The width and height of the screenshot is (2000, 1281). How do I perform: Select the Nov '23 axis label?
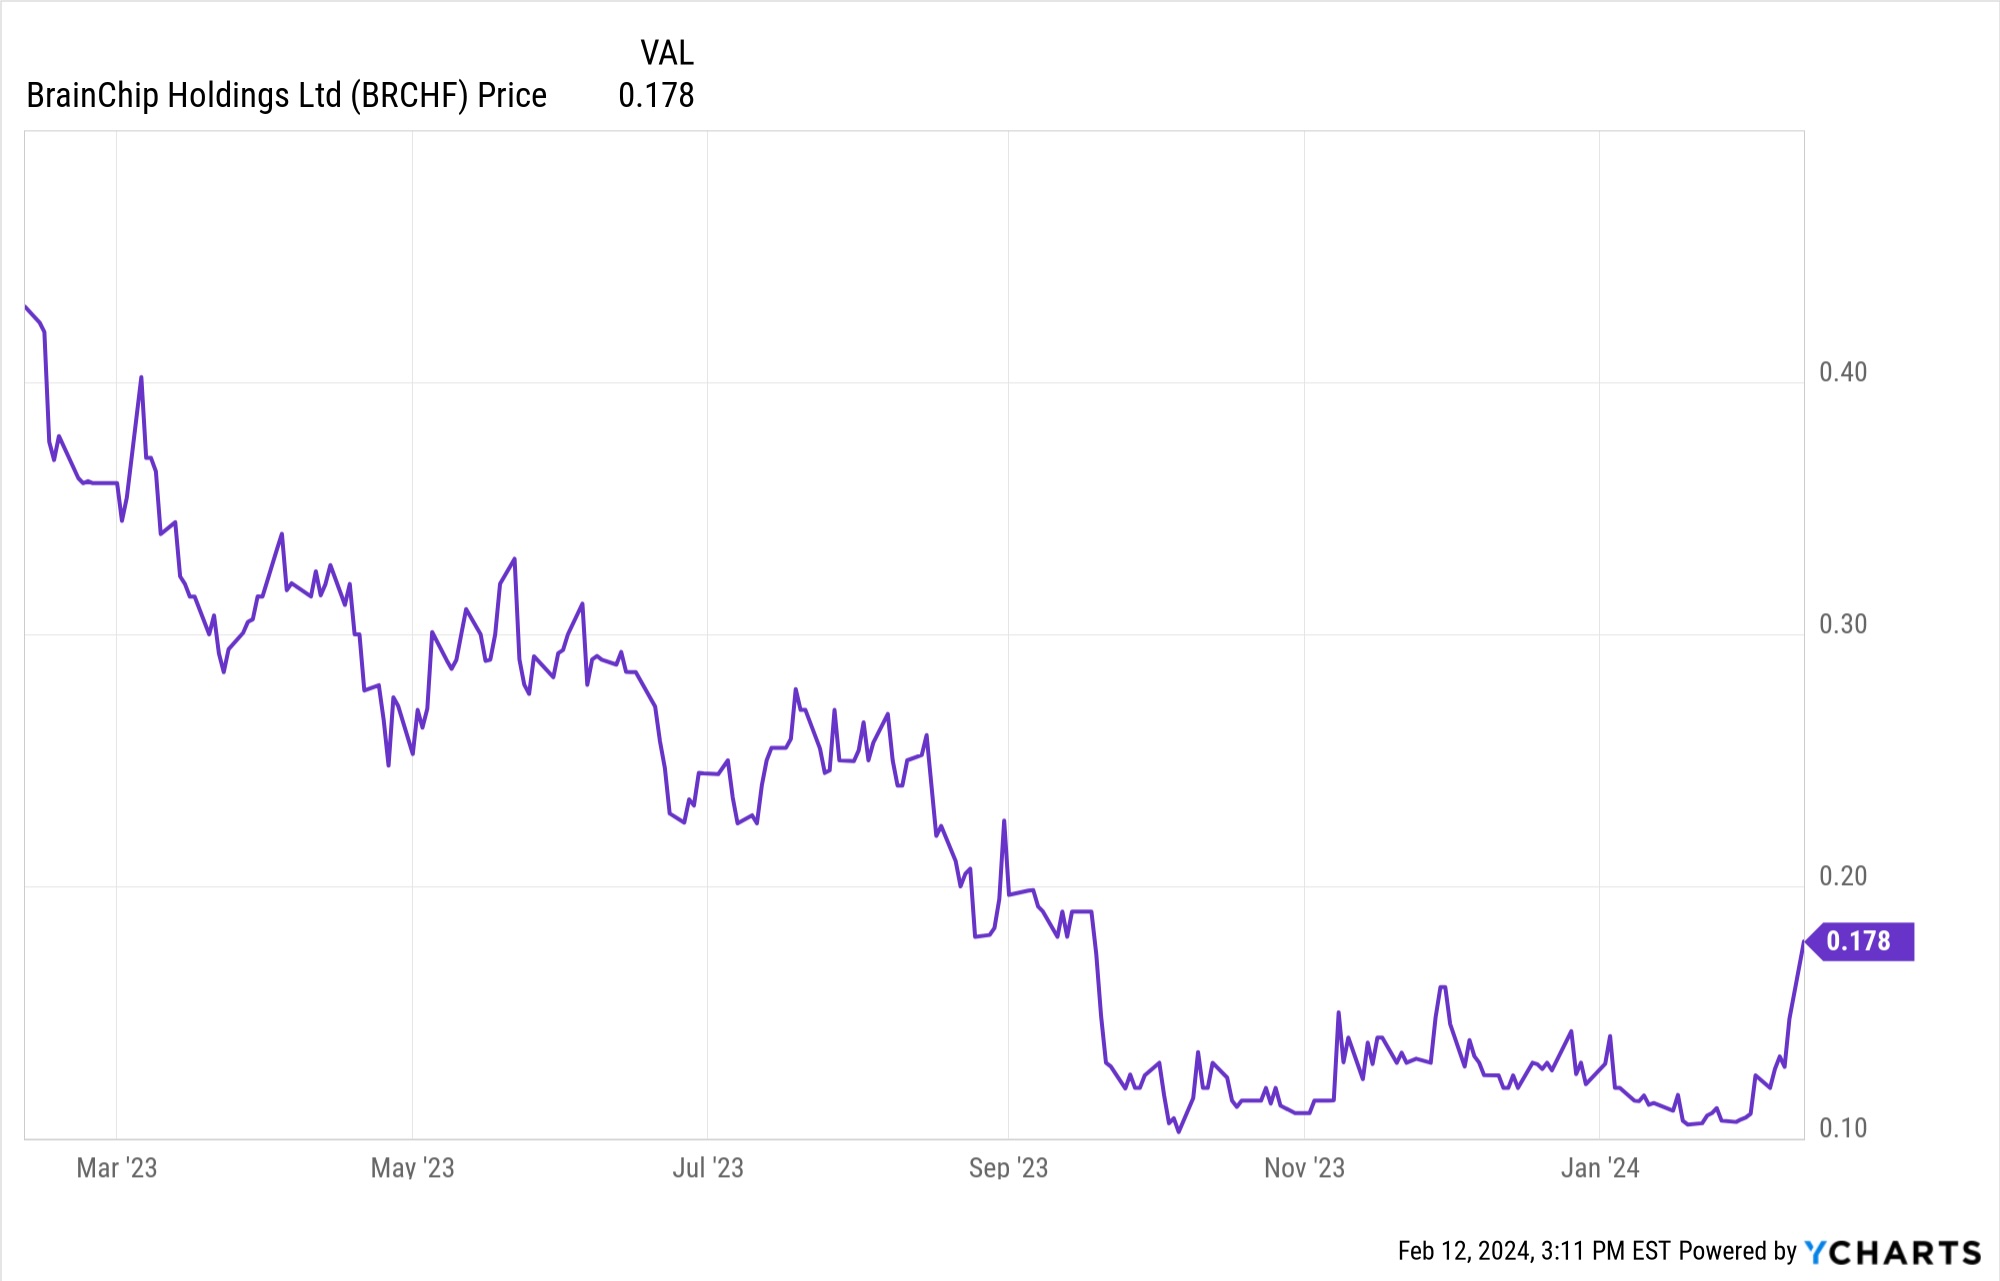click(1304, 1168)
